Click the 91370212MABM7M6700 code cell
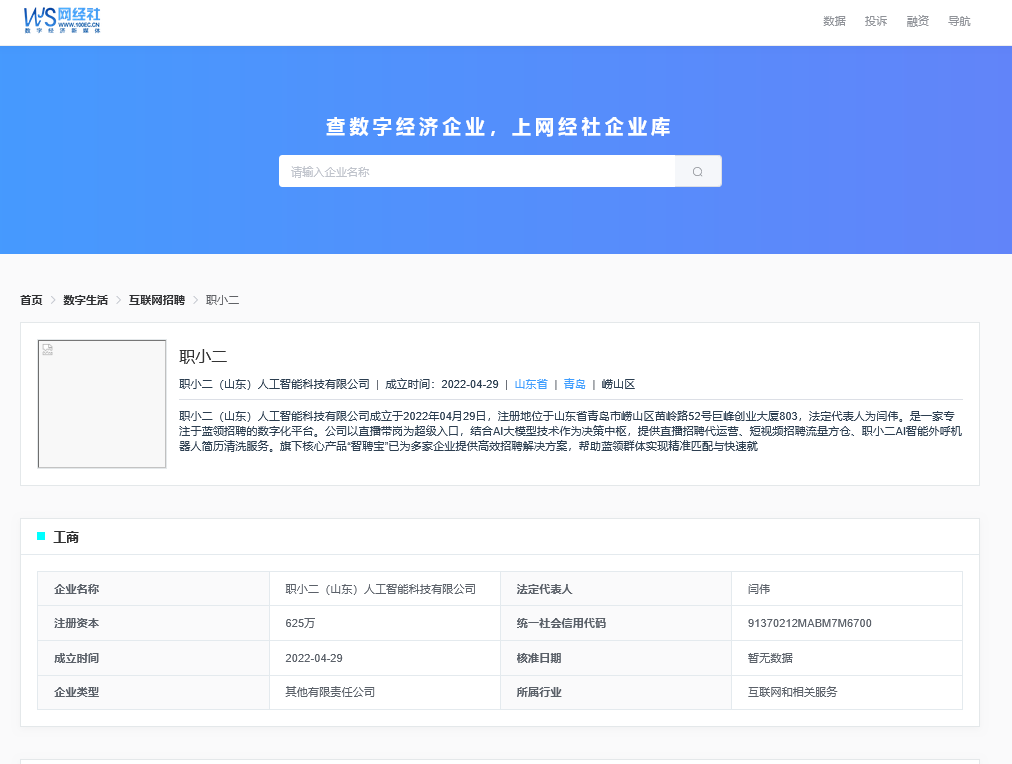 pos(847,623)
